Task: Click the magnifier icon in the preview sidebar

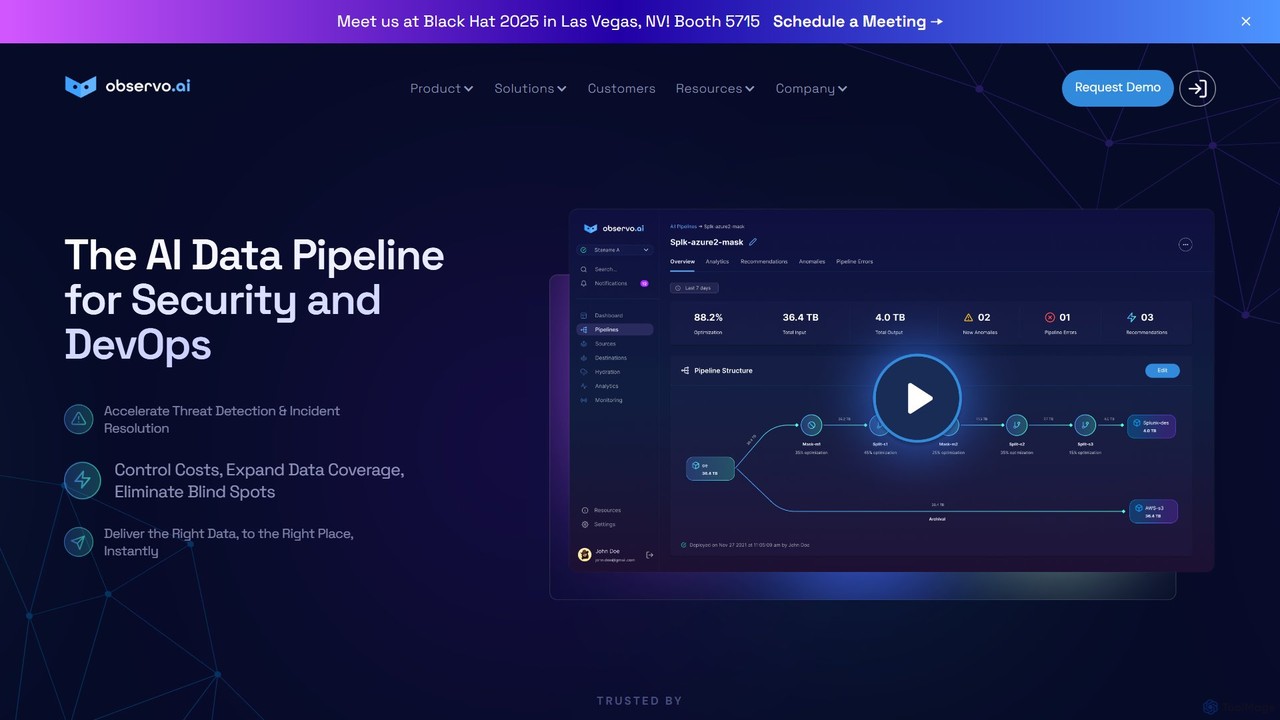Action: pyautogui.click(x=584, y=269)
